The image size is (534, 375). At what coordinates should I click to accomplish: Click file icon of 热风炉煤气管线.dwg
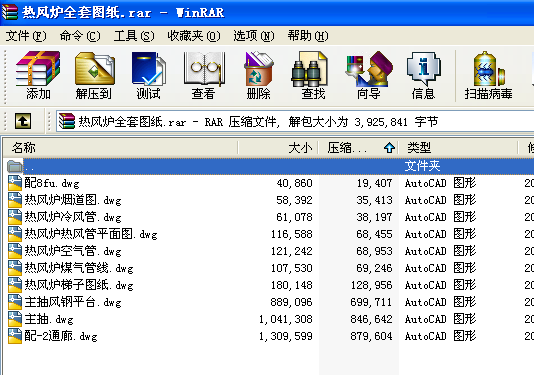click(15, 268)
